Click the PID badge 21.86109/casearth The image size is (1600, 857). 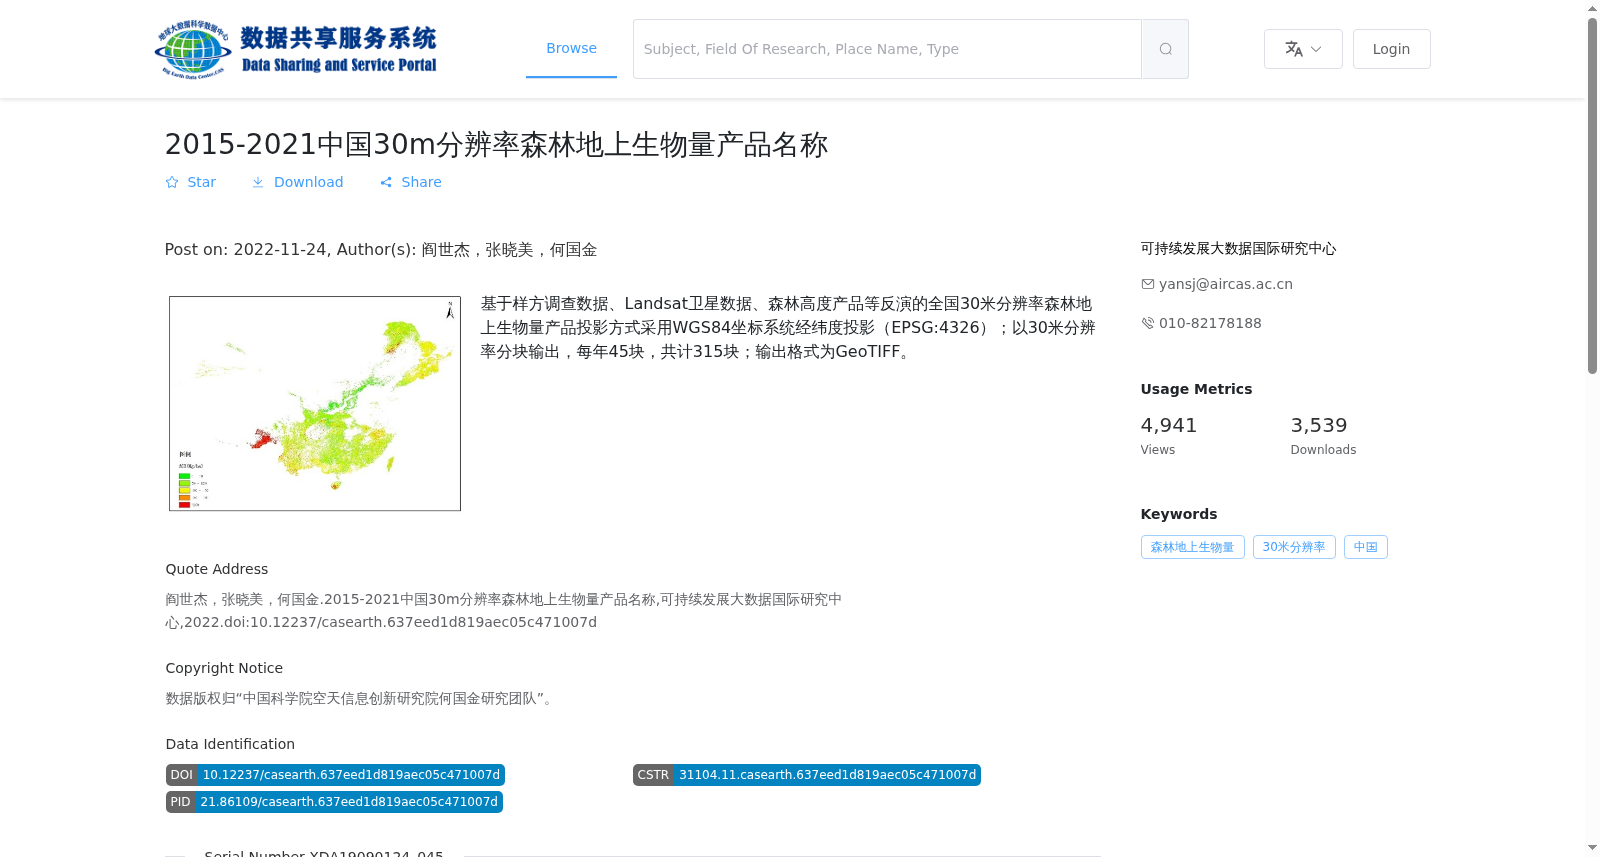pyautogui.click(x=334, y=802)
